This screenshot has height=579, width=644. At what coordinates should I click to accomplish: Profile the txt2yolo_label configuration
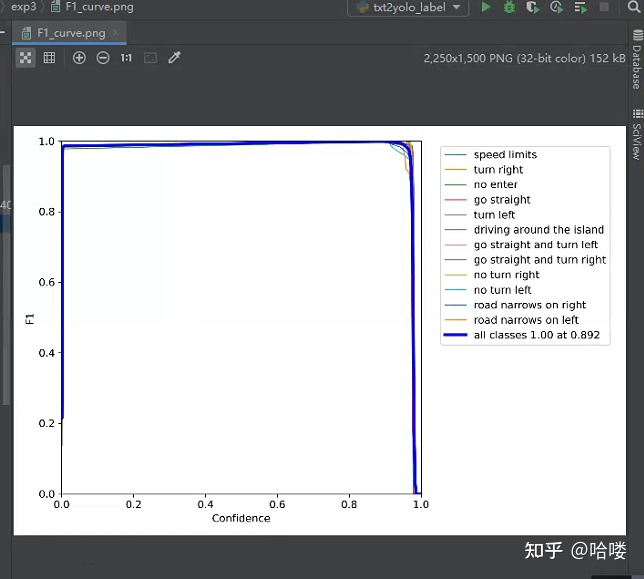[557, 7]
